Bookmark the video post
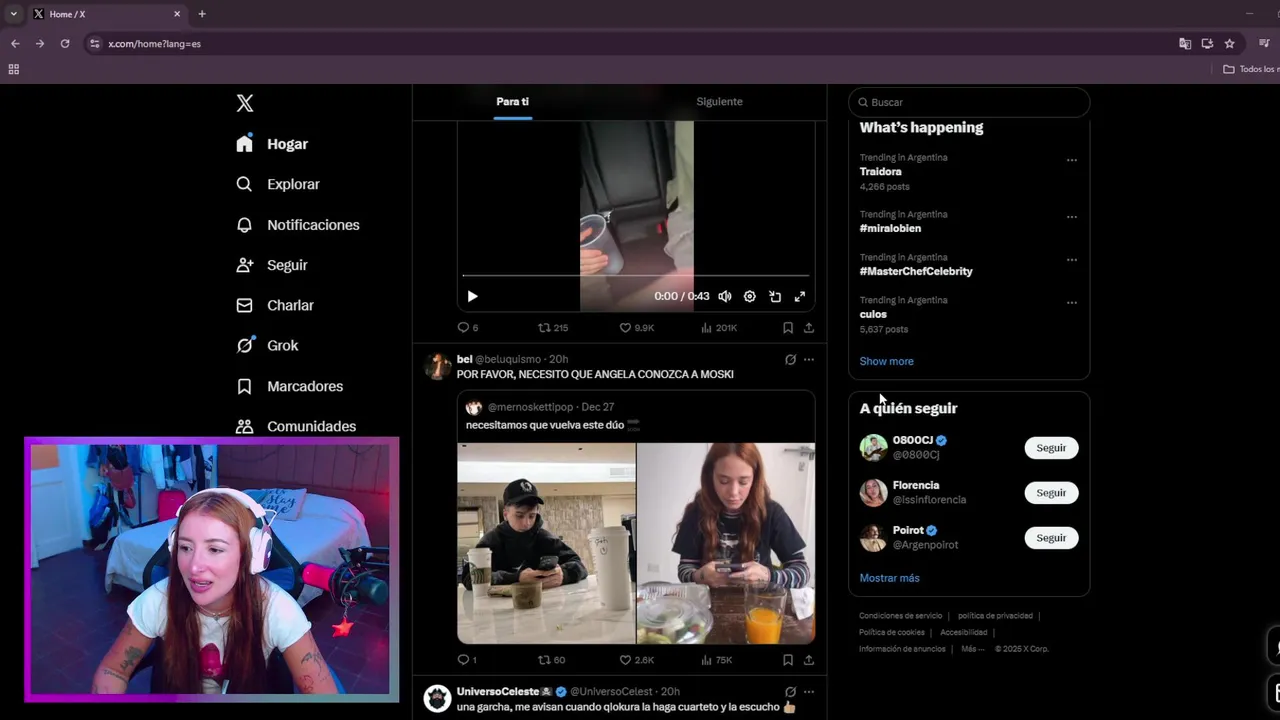 click(788, 327)
